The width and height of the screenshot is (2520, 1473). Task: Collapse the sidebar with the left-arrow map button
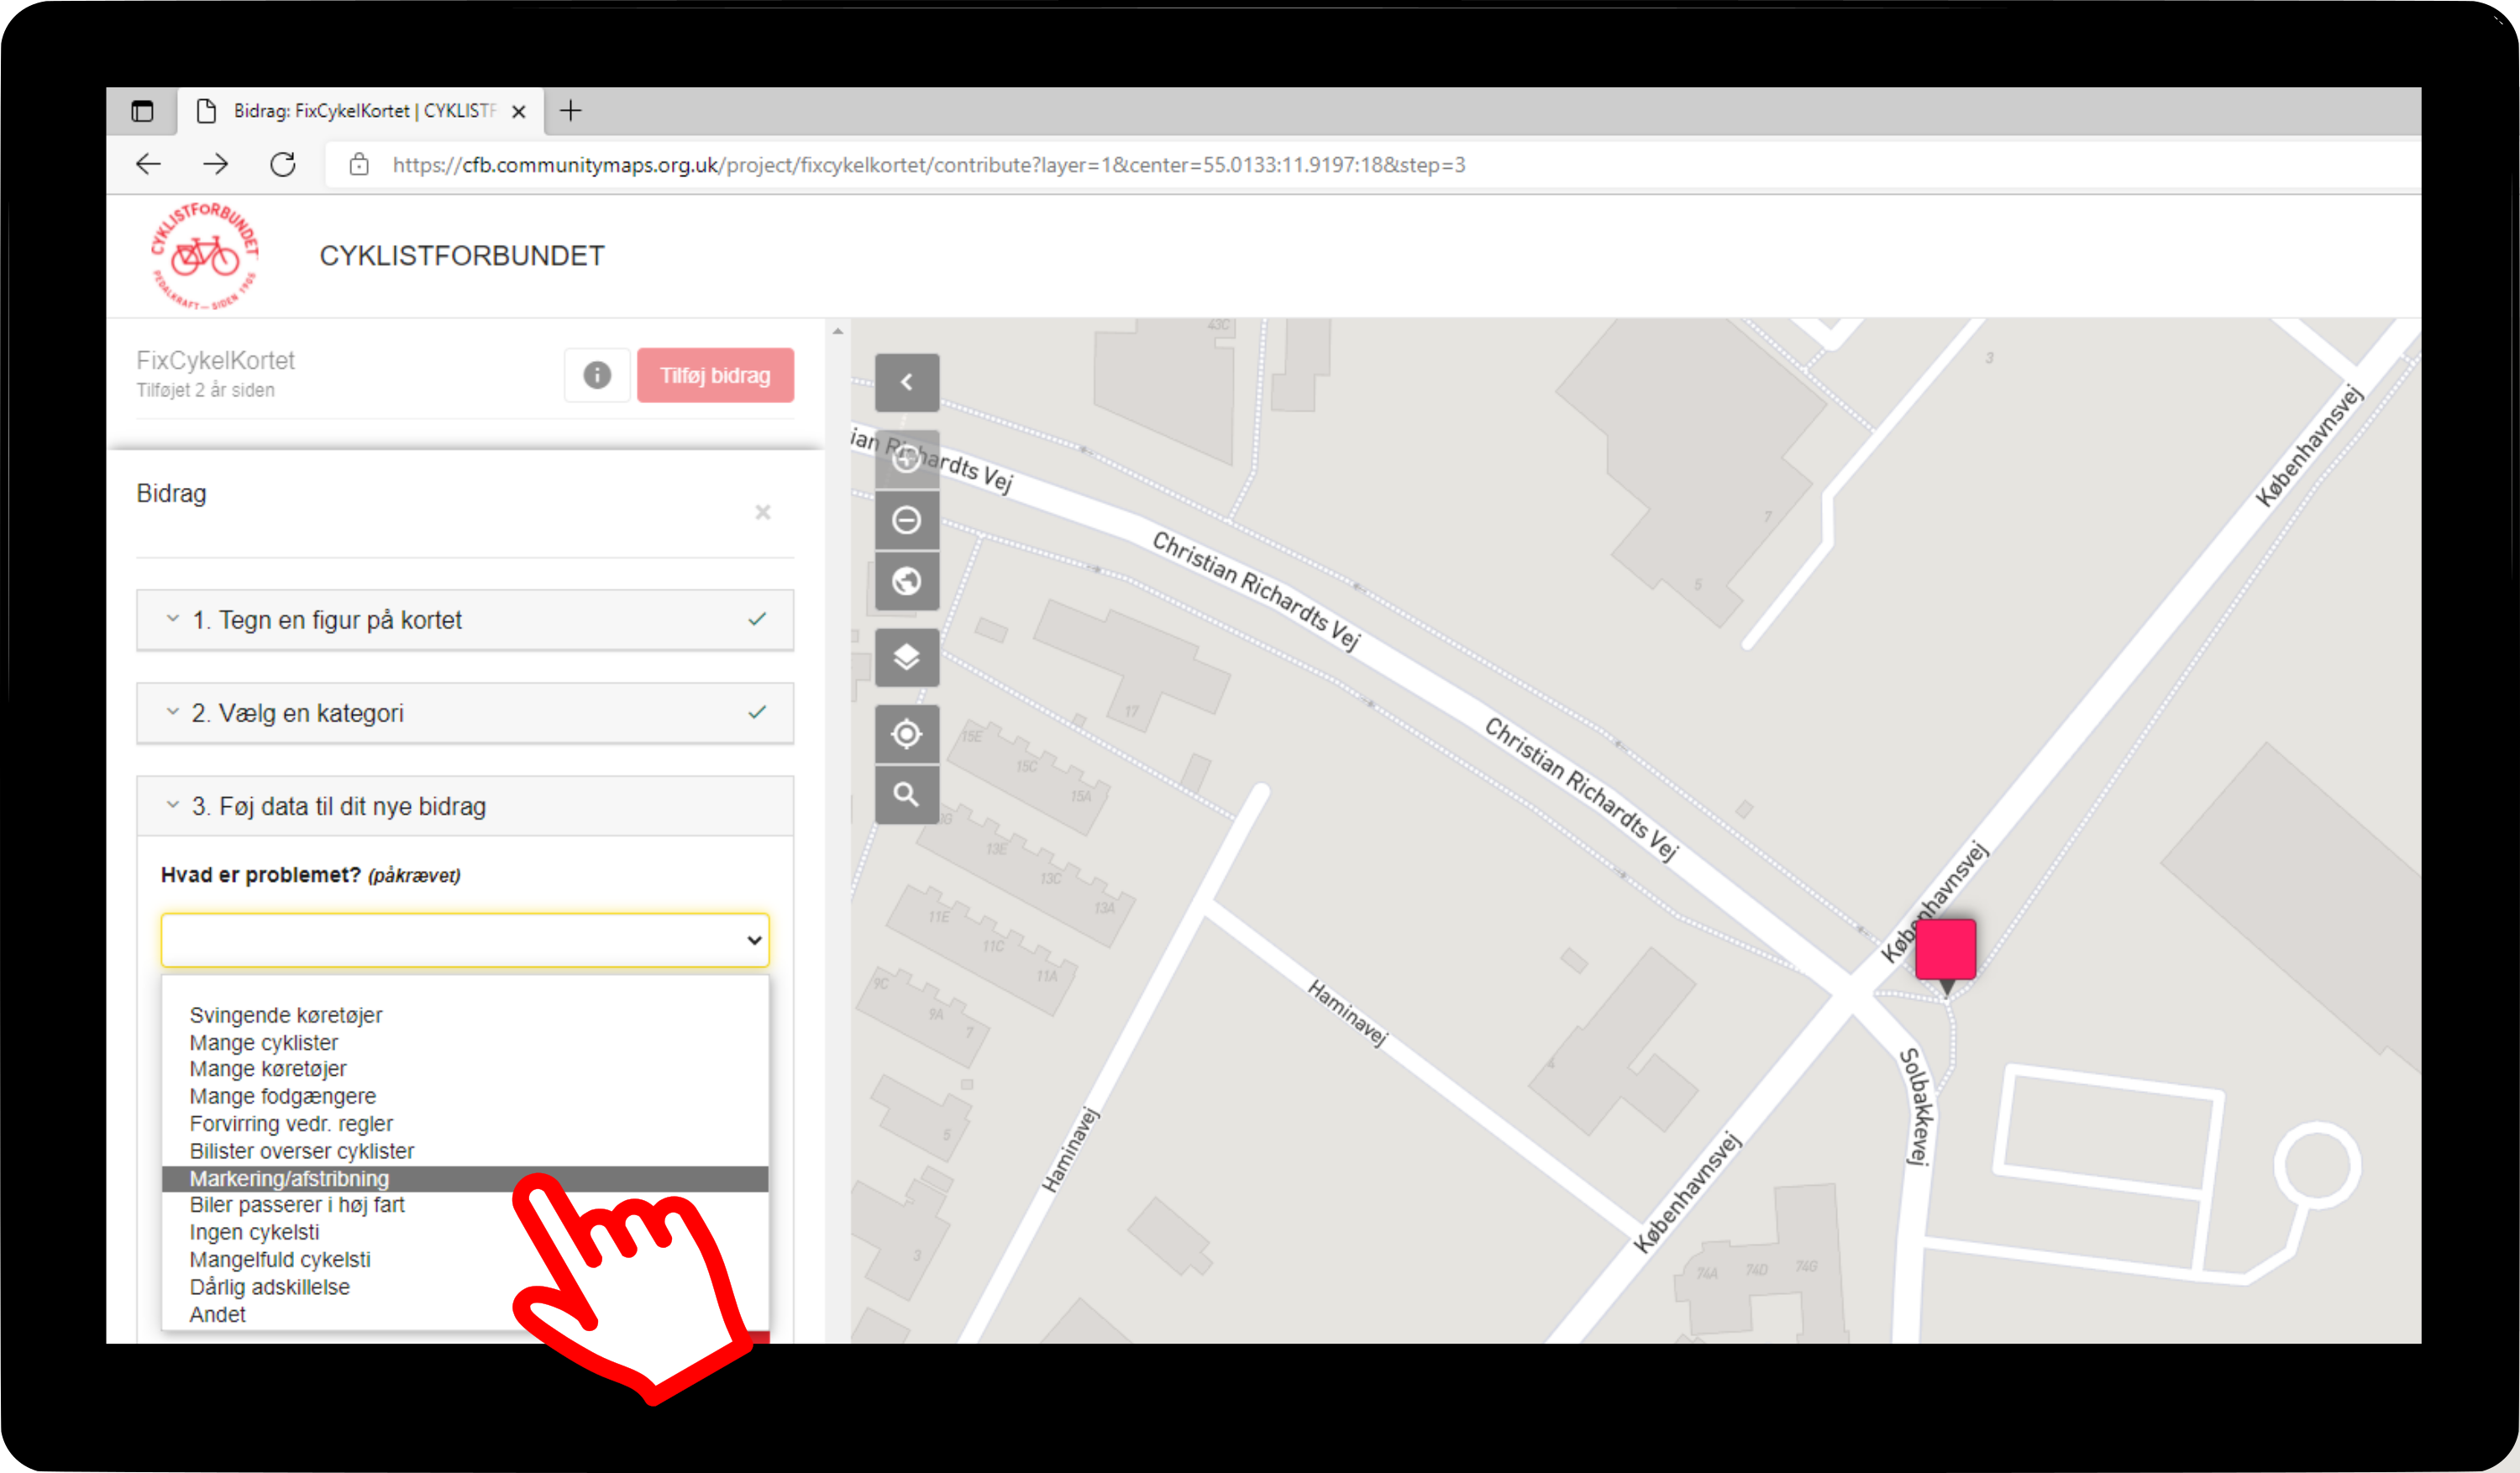point(906,382)
